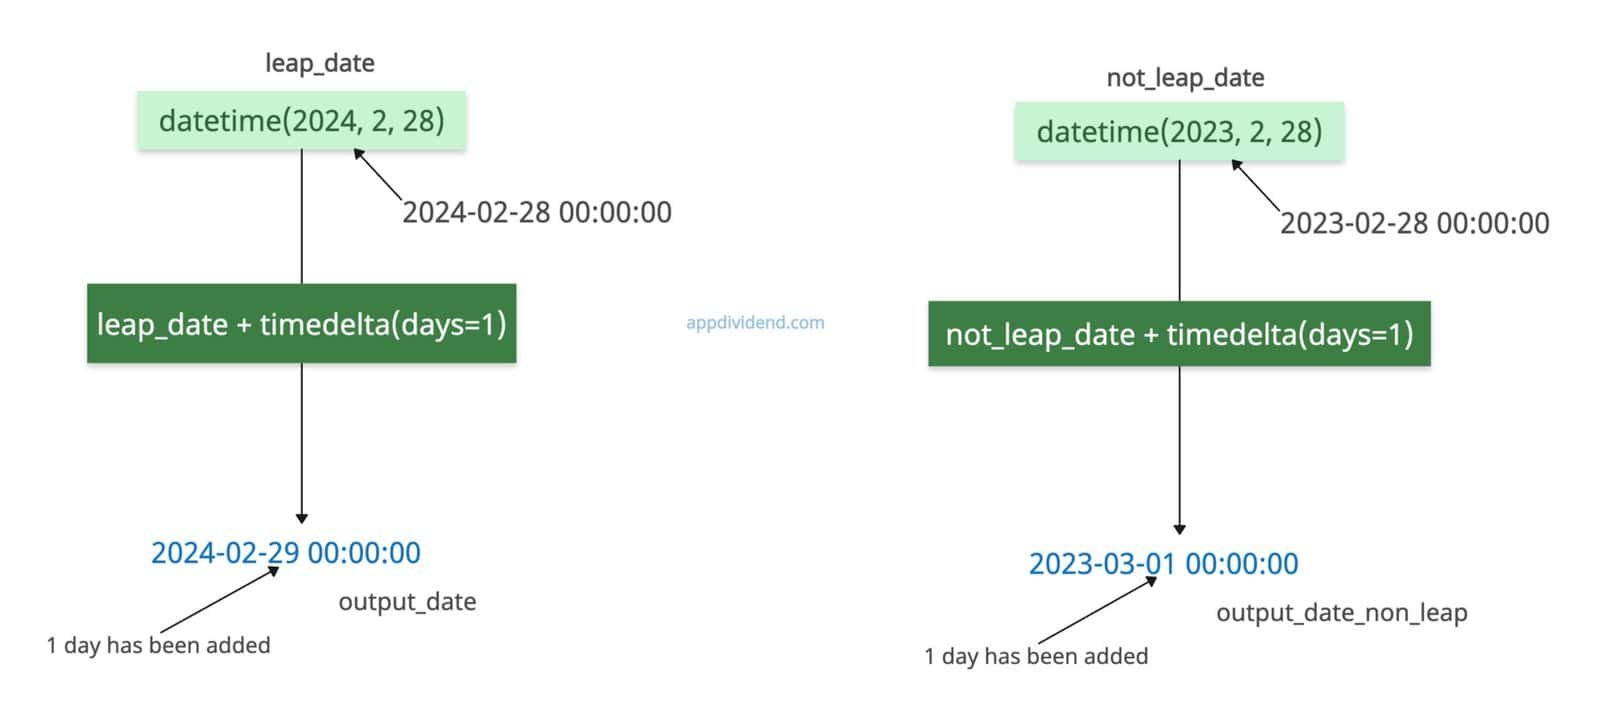Click the blue 2023-03-01 00:00:00 result
Screen dimensions: 1600x716
(1163, 564)
